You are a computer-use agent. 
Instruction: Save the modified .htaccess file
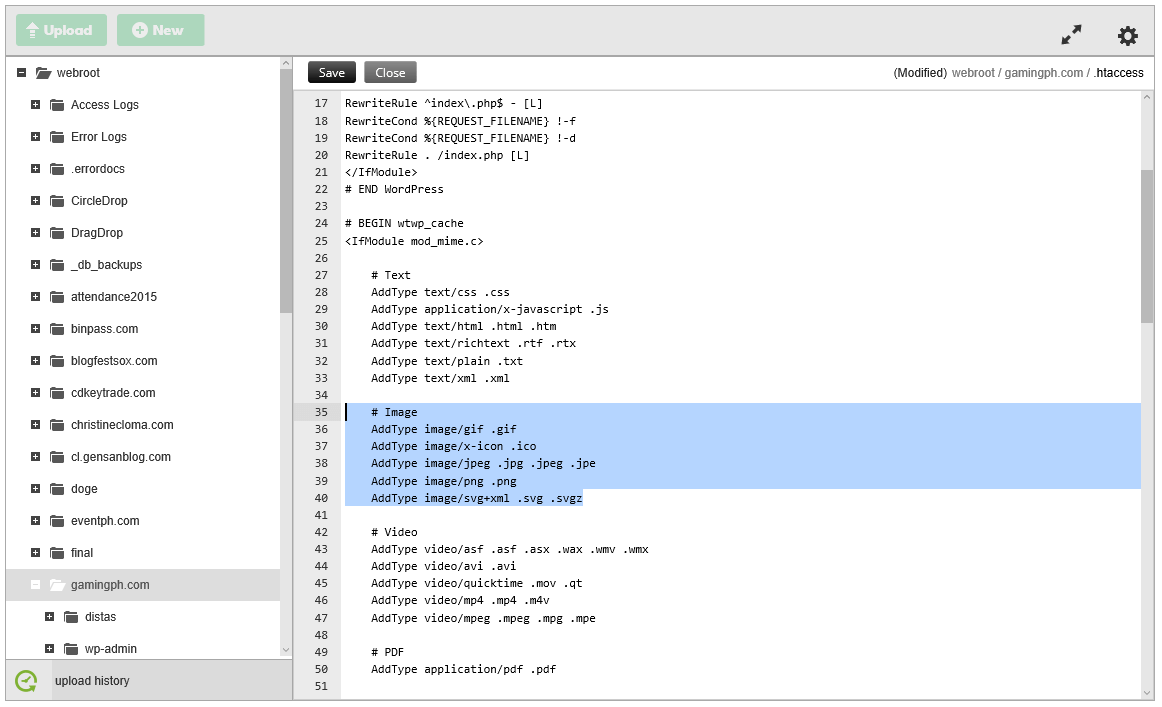[x=331, y=73]
